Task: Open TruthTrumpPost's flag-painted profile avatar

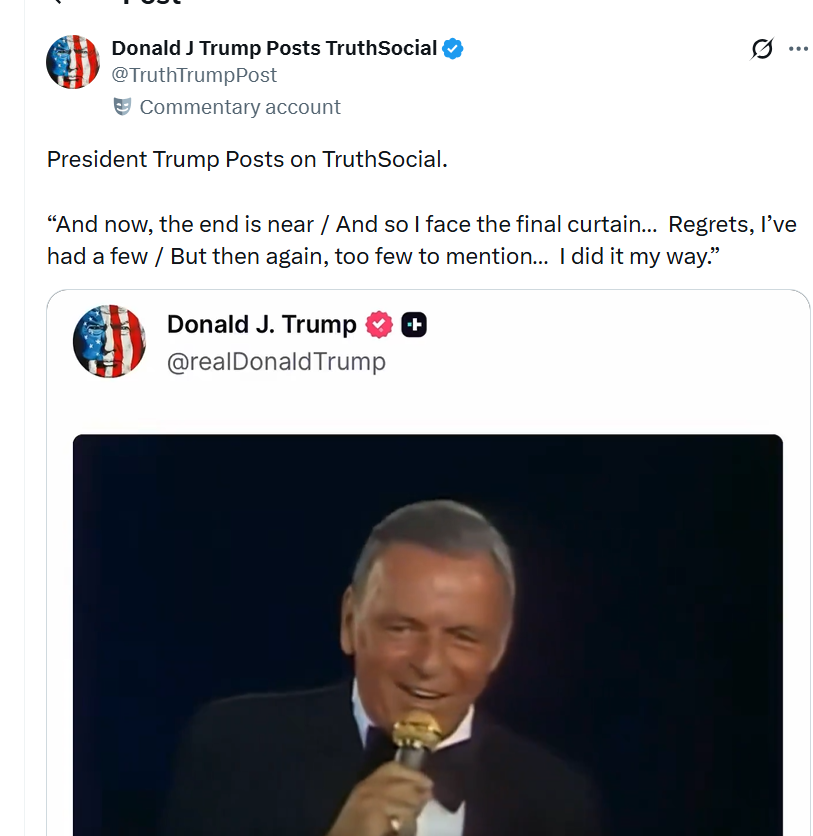Action: [x=73, y=61]
